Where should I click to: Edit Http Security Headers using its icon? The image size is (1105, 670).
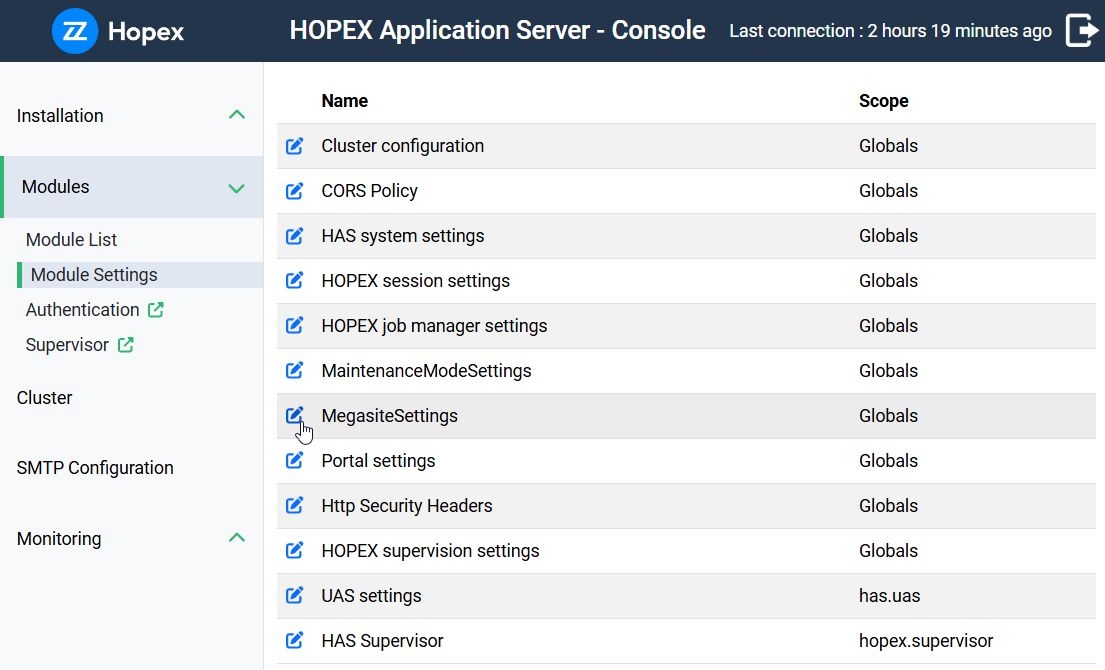pyautogui.click(x=294, y=506)
